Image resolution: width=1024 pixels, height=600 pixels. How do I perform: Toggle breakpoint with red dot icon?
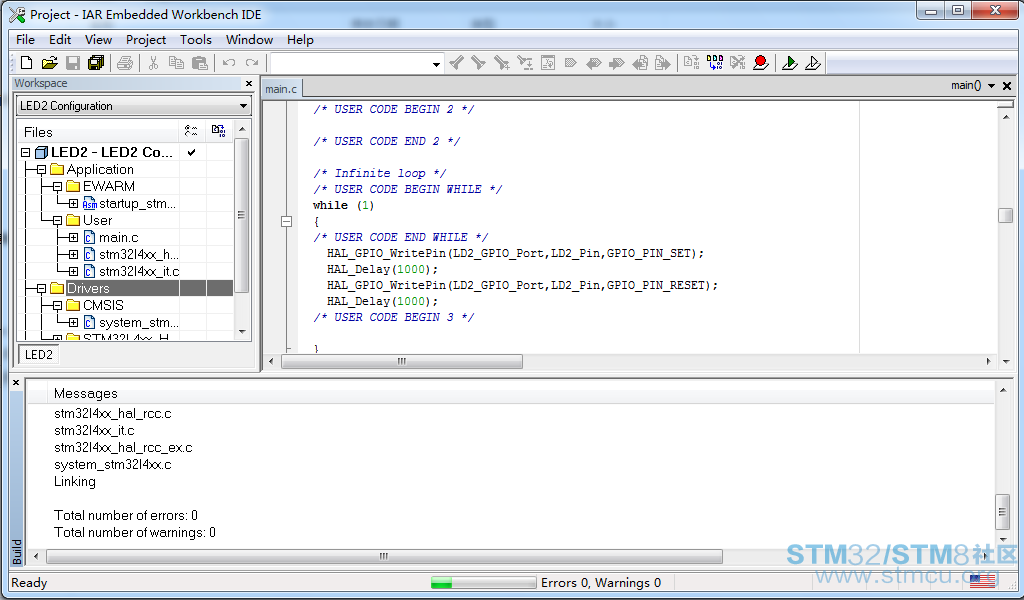761,63
